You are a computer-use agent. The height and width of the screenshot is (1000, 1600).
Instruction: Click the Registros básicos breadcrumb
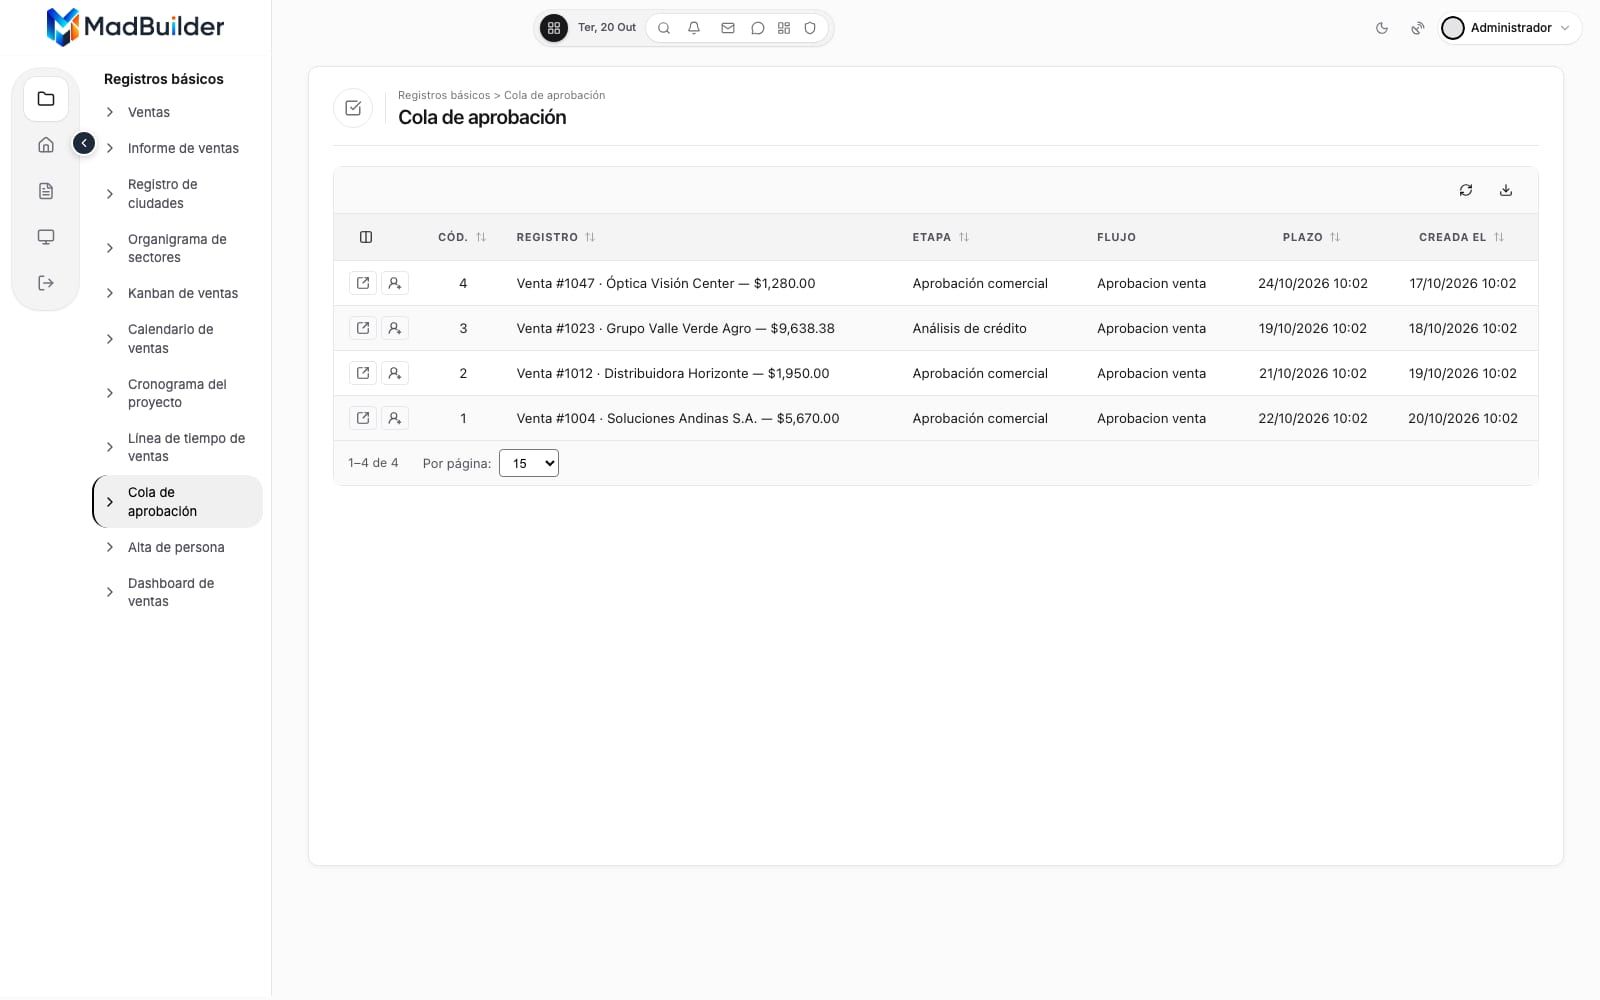coord(444,95)
